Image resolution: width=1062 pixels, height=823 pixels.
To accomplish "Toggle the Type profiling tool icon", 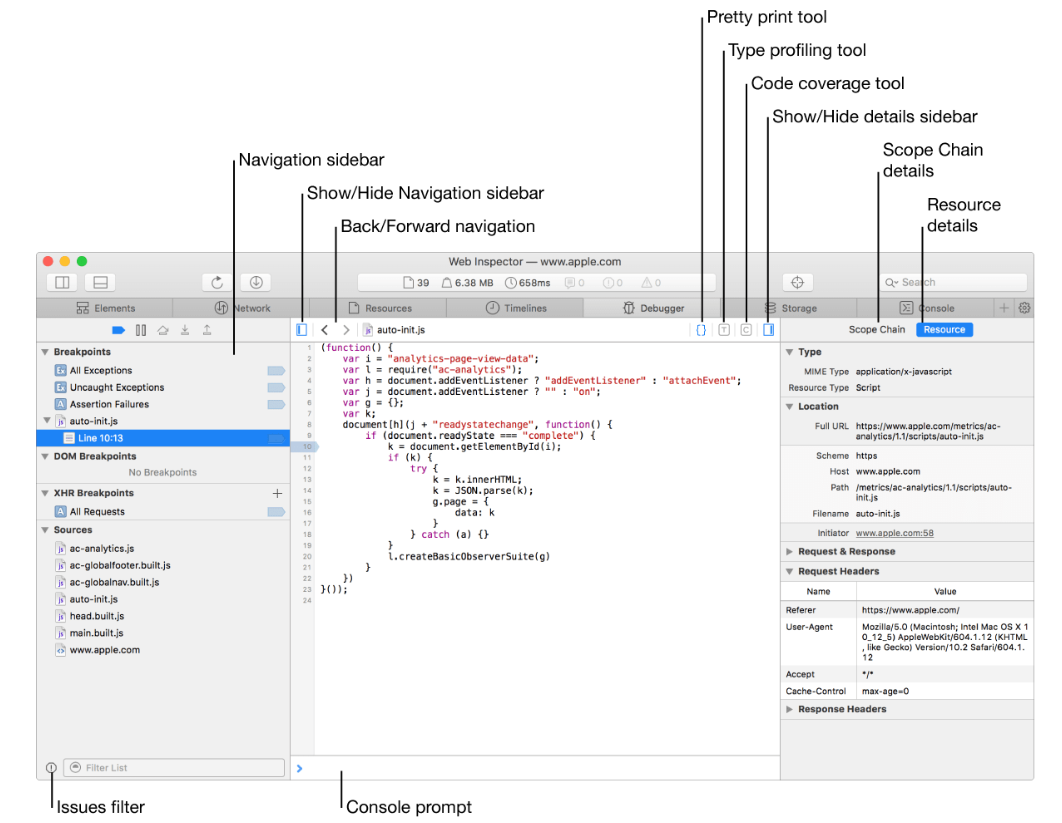I will click(x=724, y=330).
